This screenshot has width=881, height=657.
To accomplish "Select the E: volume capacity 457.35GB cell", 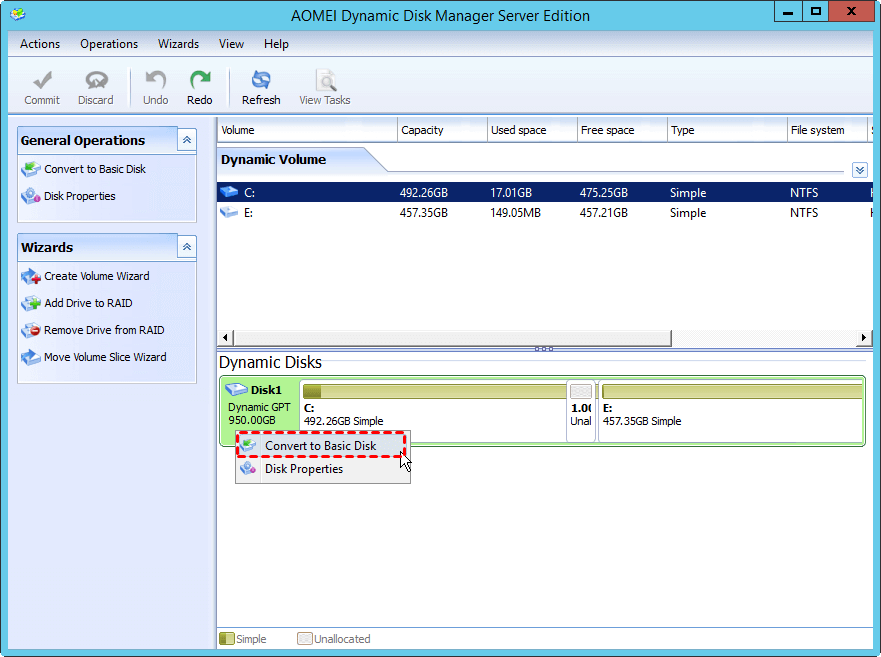I will point(424,213).
